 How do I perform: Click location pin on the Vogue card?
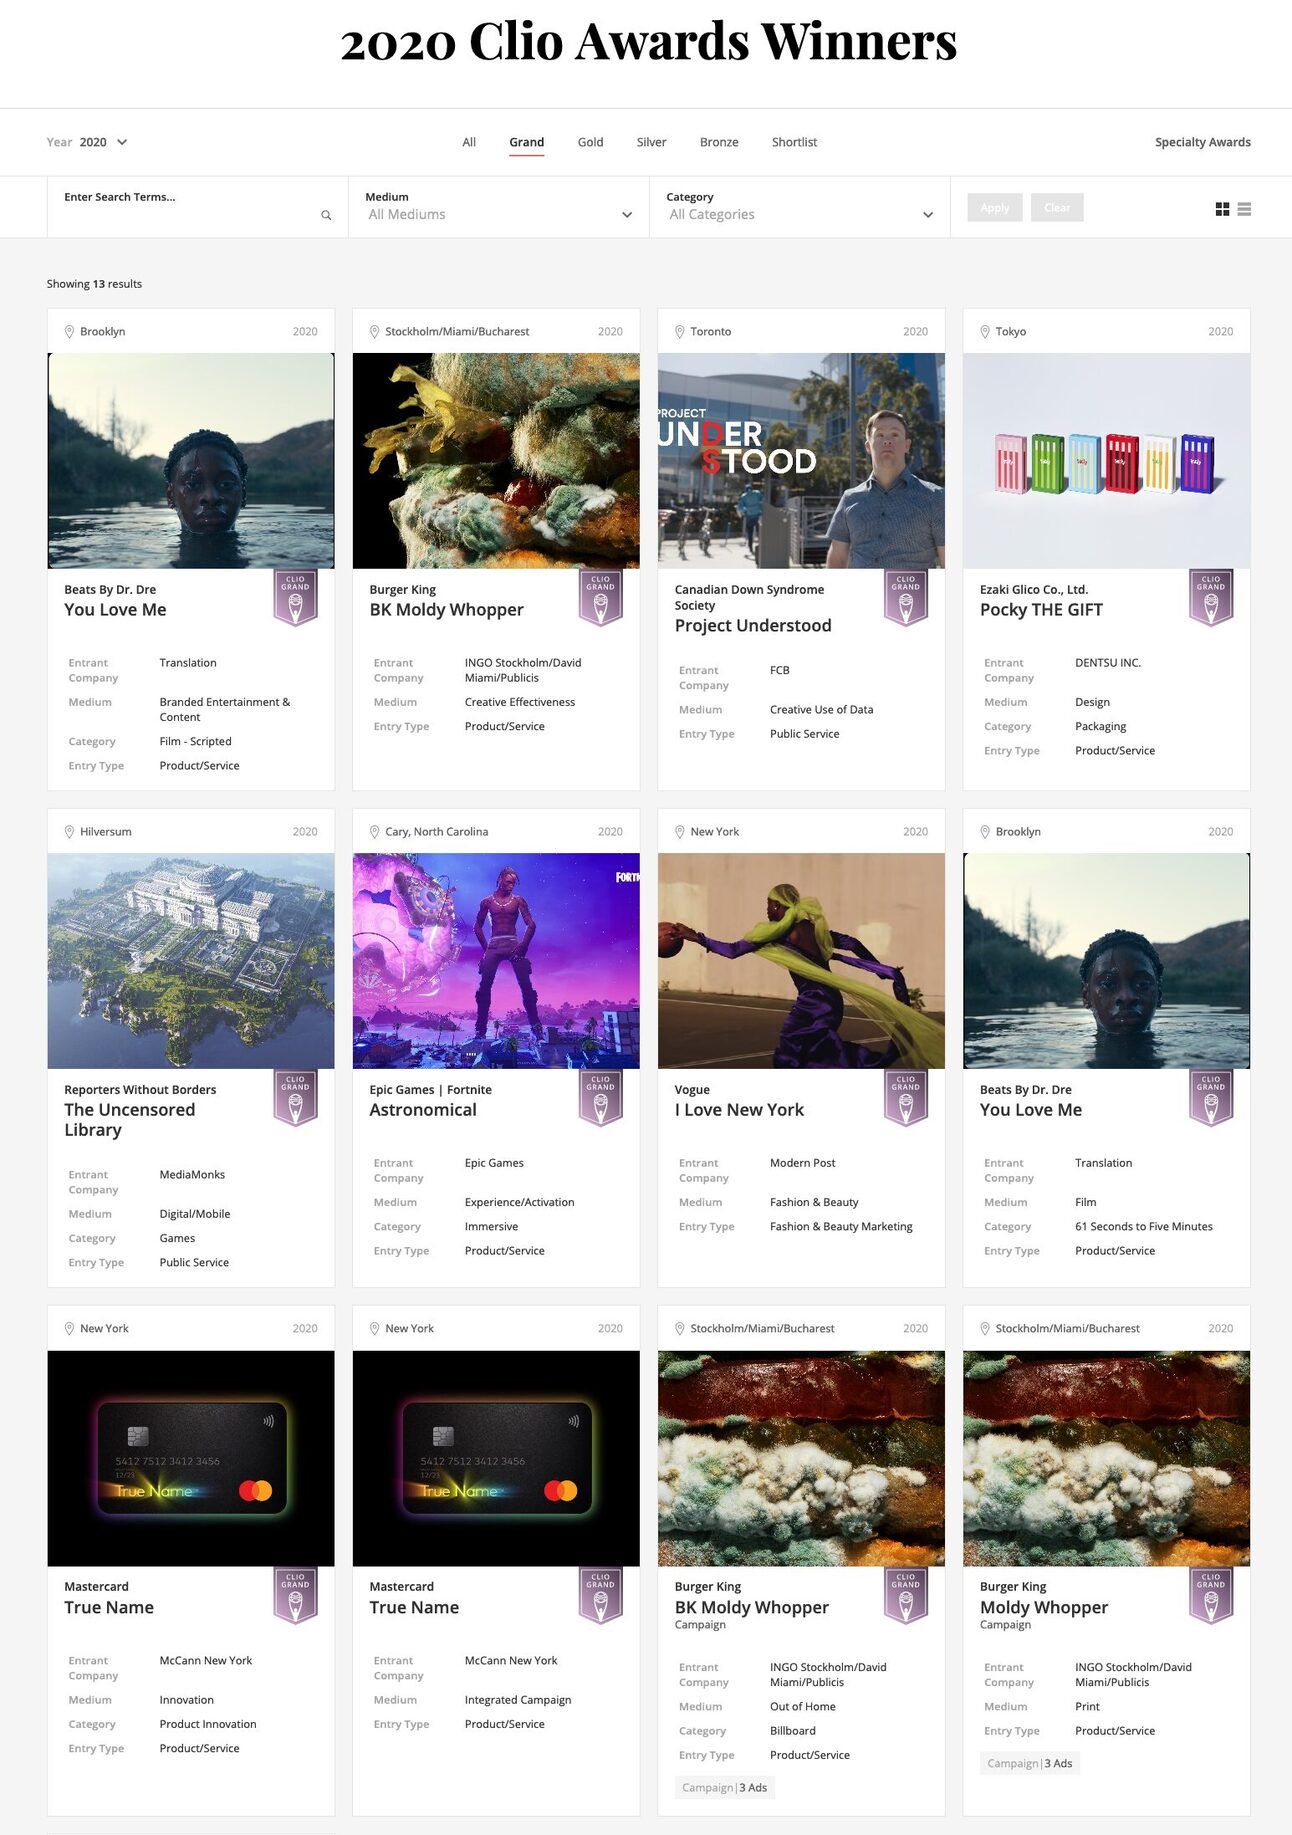click(x=679, y=832)
